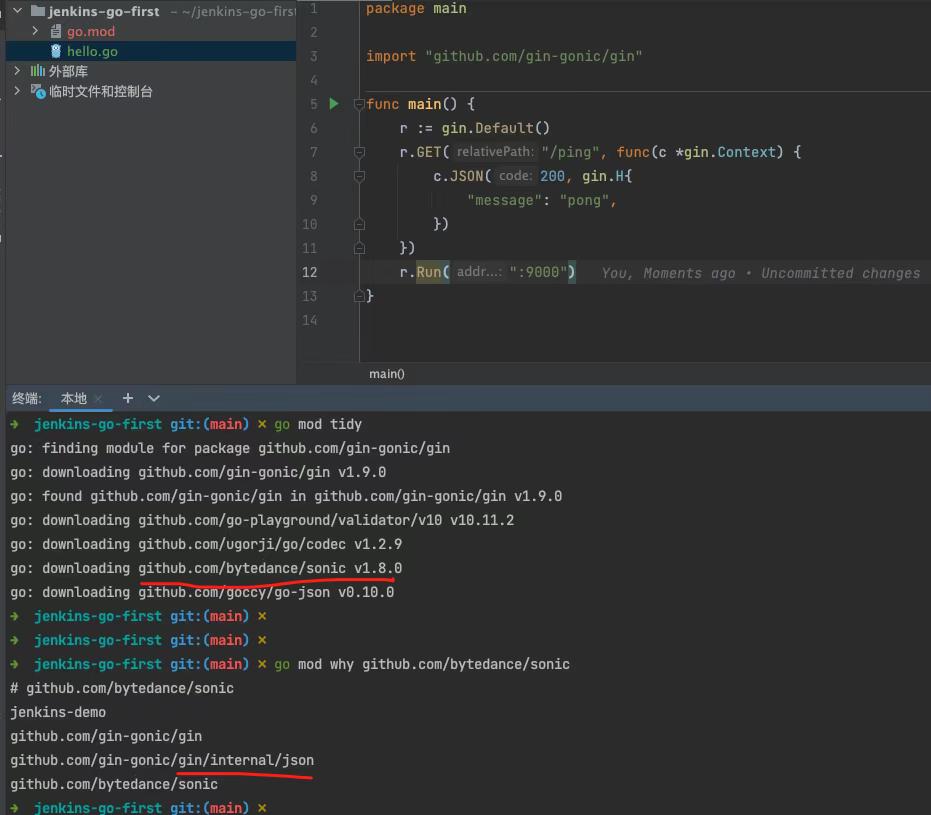Image resolution: width=931 pixels, height=815 pixels.
Task: Select hello.go in the project tree
Action: pos(92,51)
